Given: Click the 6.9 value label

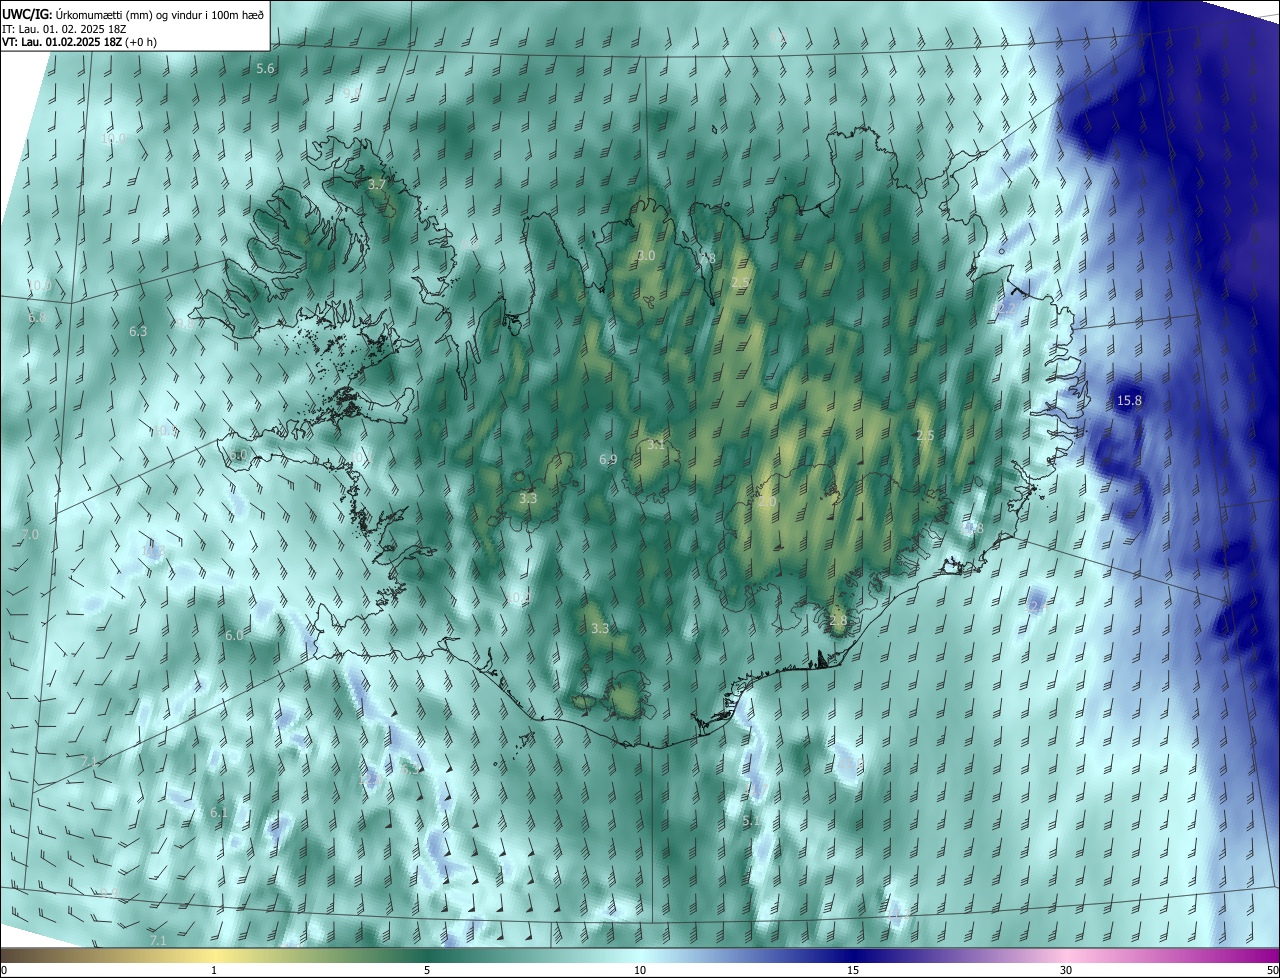Looking at the screenshot, I should 608,460.
